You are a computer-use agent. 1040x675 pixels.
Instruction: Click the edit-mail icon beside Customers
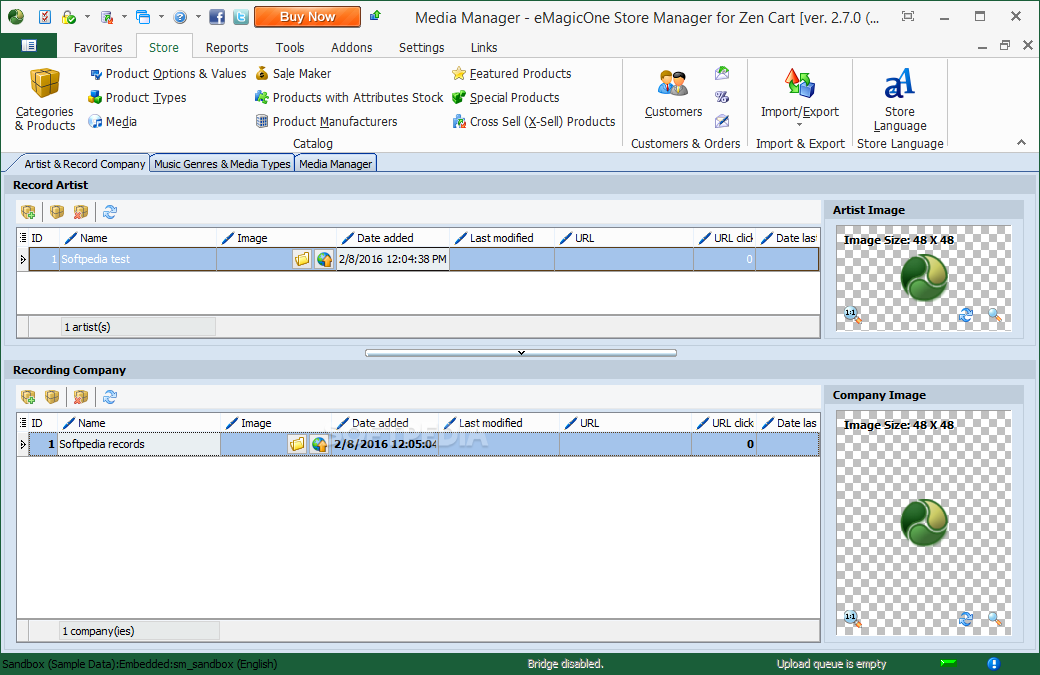[x=722, y=121]
